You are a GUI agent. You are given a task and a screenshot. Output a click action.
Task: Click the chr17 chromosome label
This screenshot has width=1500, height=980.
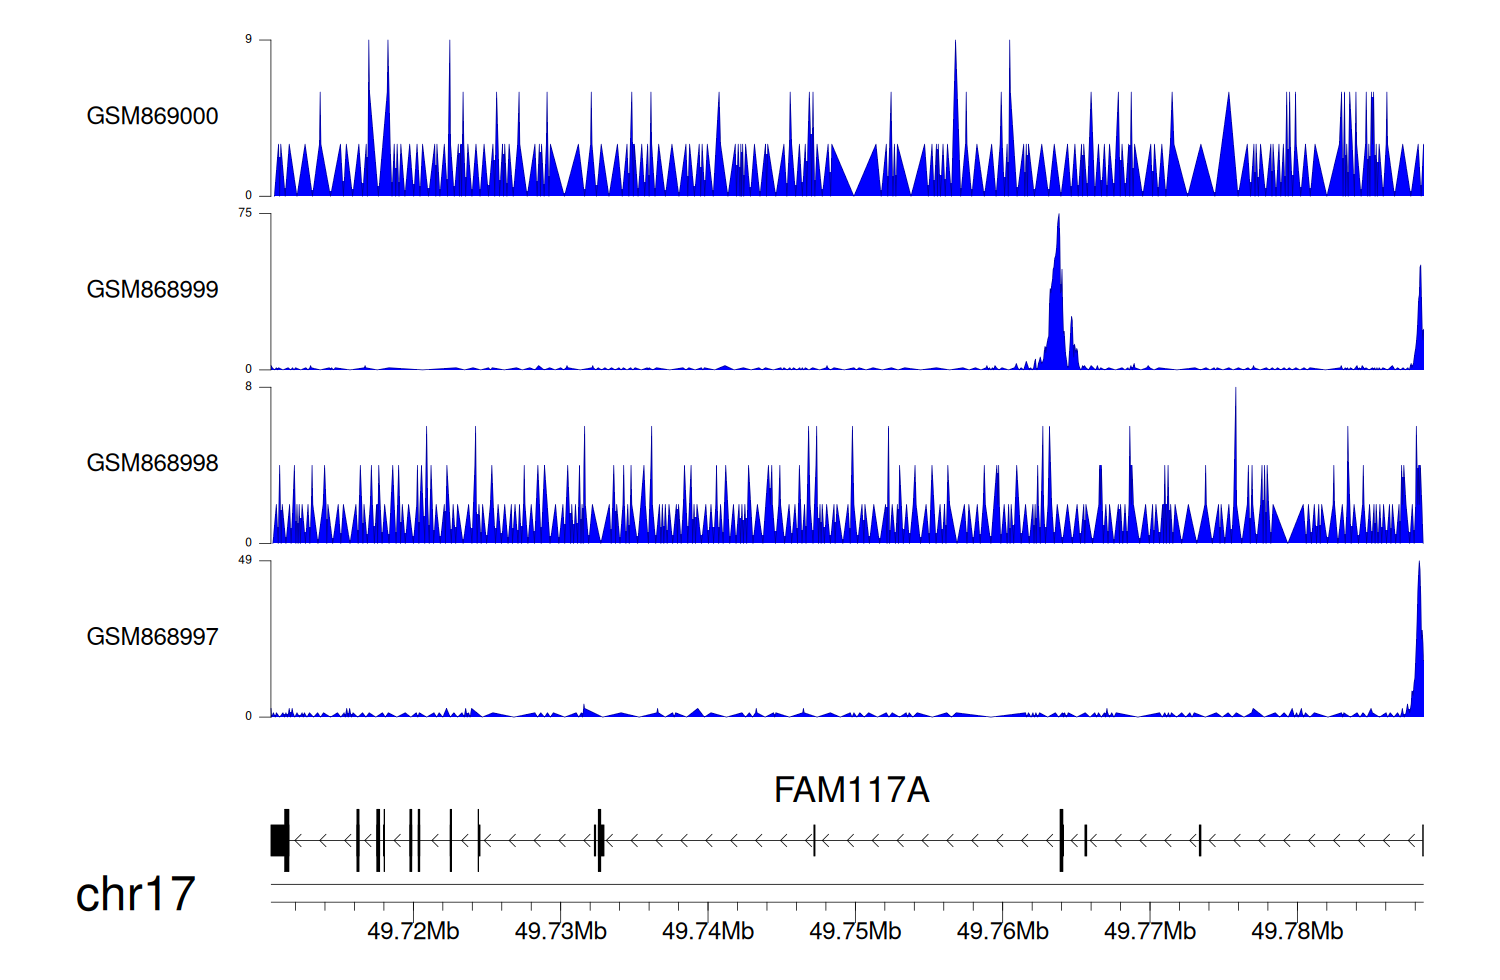coord(135,894)
